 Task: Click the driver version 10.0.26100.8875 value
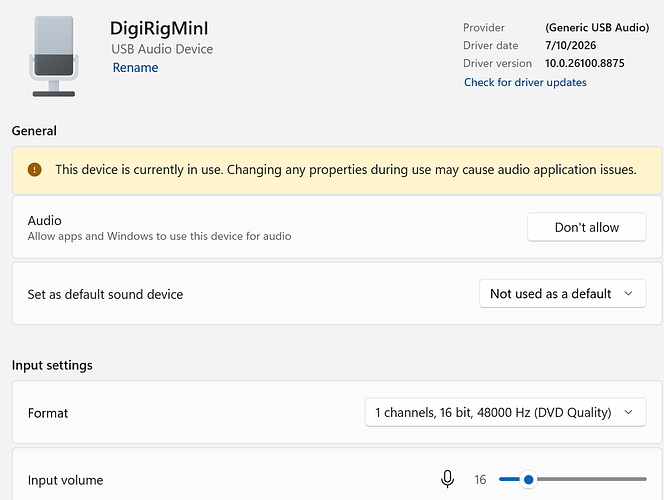pos(584,64)
